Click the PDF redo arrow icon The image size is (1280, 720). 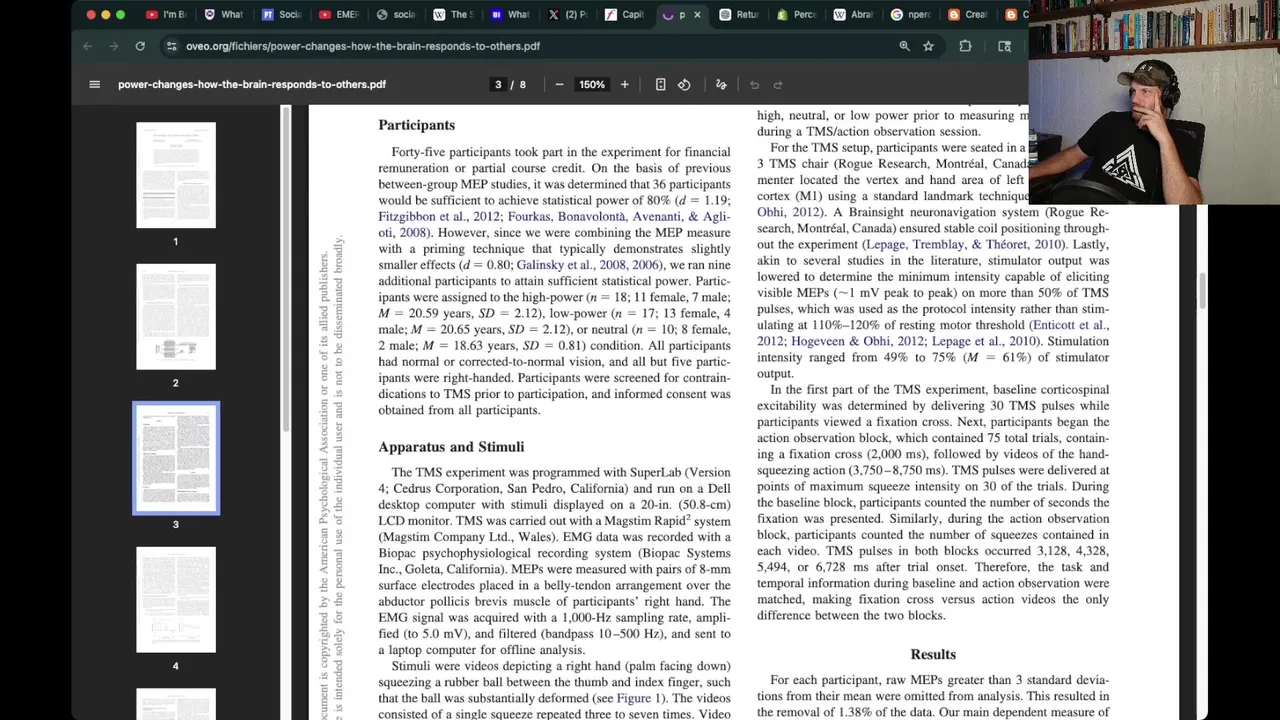tap(778, 85)
